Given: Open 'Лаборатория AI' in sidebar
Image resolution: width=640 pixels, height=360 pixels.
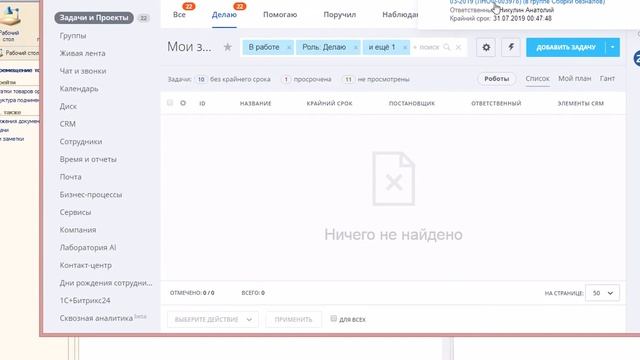Looking at the screenshot, I should 88,247.
